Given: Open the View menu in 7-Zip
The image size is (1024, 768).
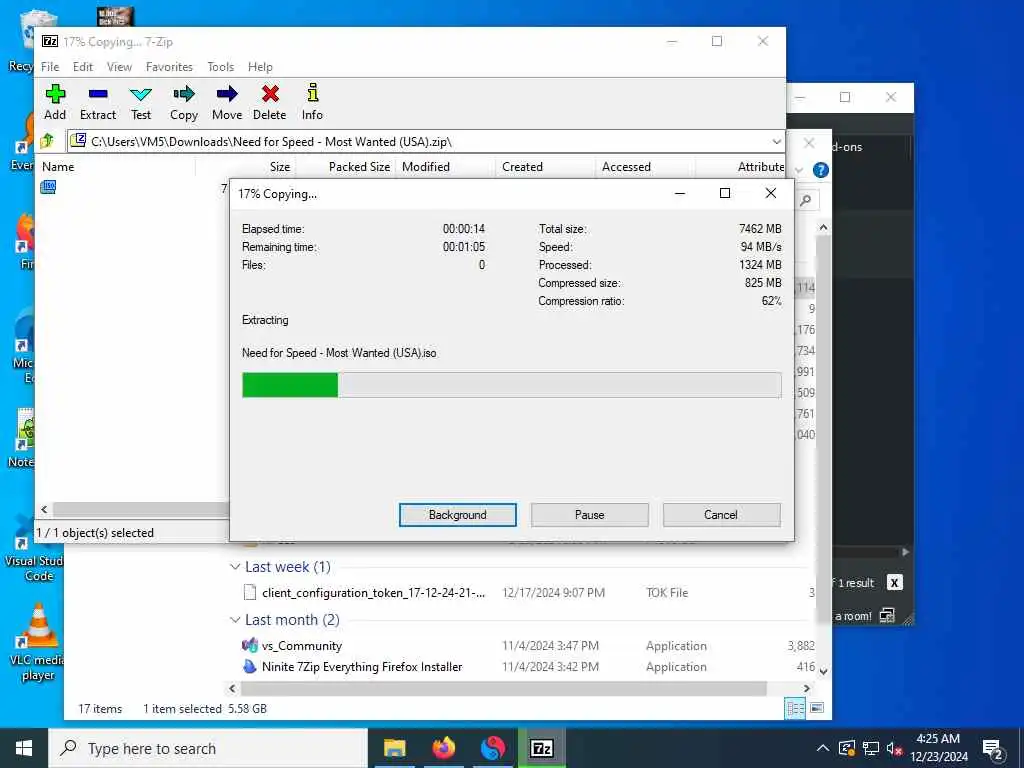Looking at the screenshot, I should pyautogui.click(x=120, y=67).
